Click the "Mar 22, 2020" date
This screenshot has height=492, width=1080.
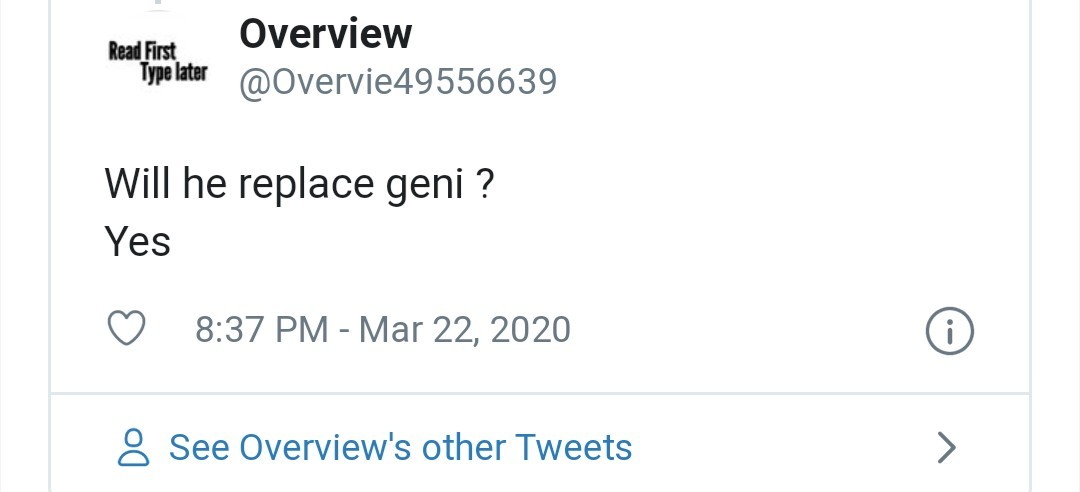[x=464, y=329]
